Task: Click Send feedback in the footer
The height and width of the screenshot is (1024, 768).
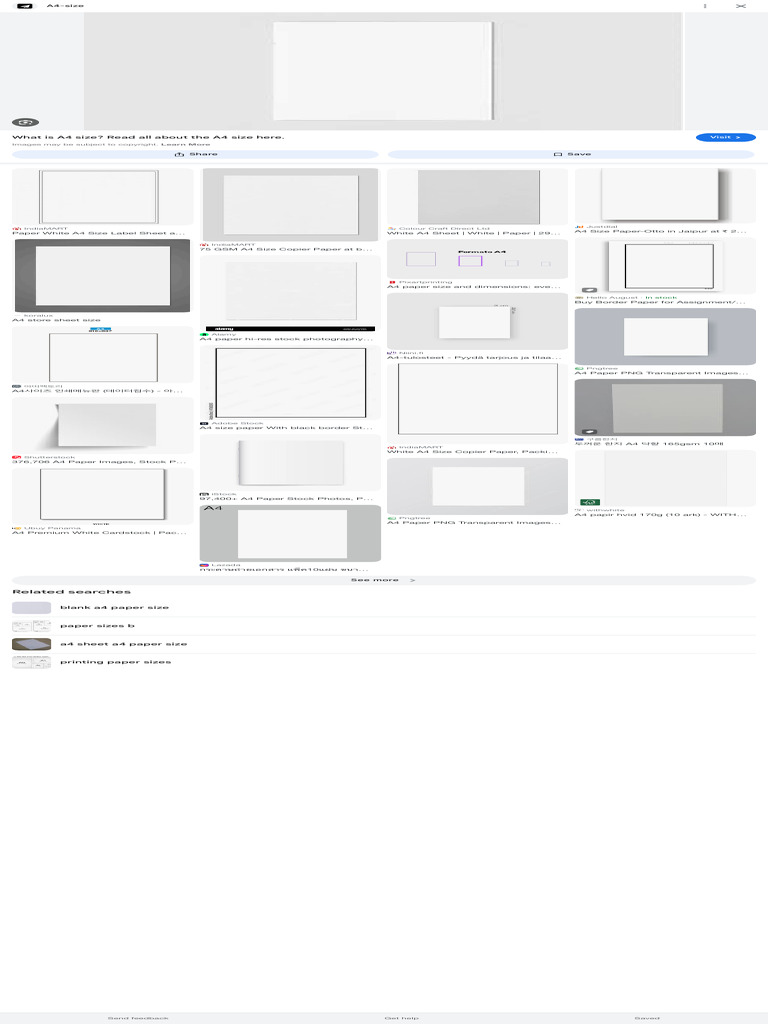Action: point(138,1018)
